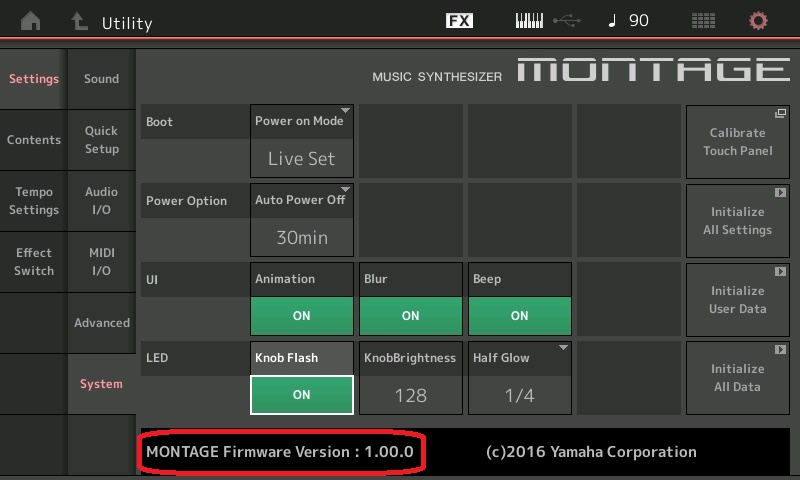Disable the Beep sound toggle
800x480 pixels.
click(519, 315)
